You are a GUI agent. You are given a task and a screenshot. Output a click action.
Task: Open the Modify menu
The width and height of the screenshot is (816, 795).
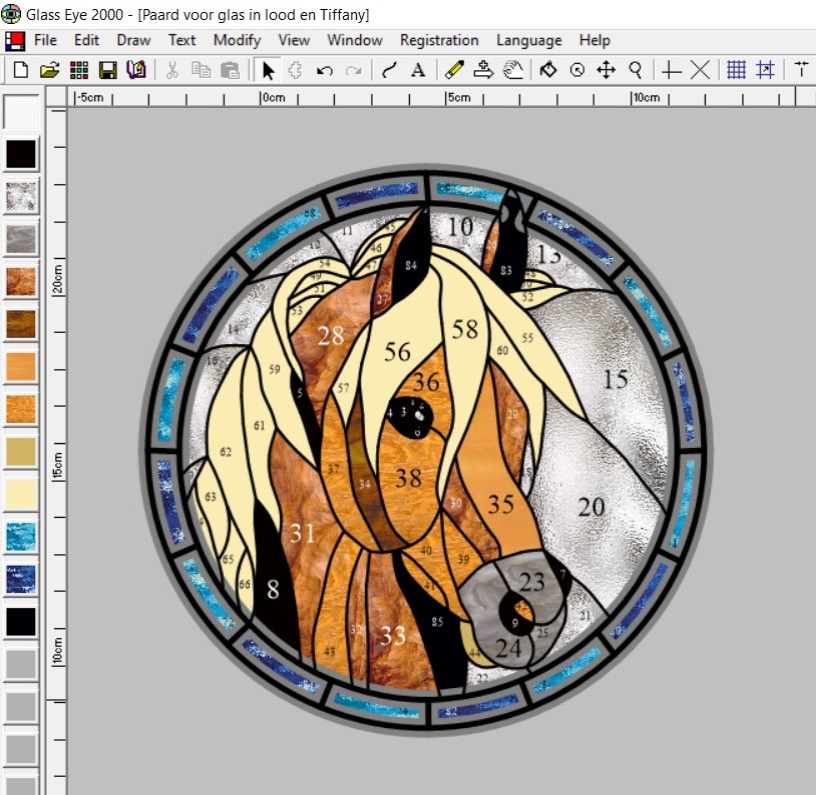coord(237,40)
